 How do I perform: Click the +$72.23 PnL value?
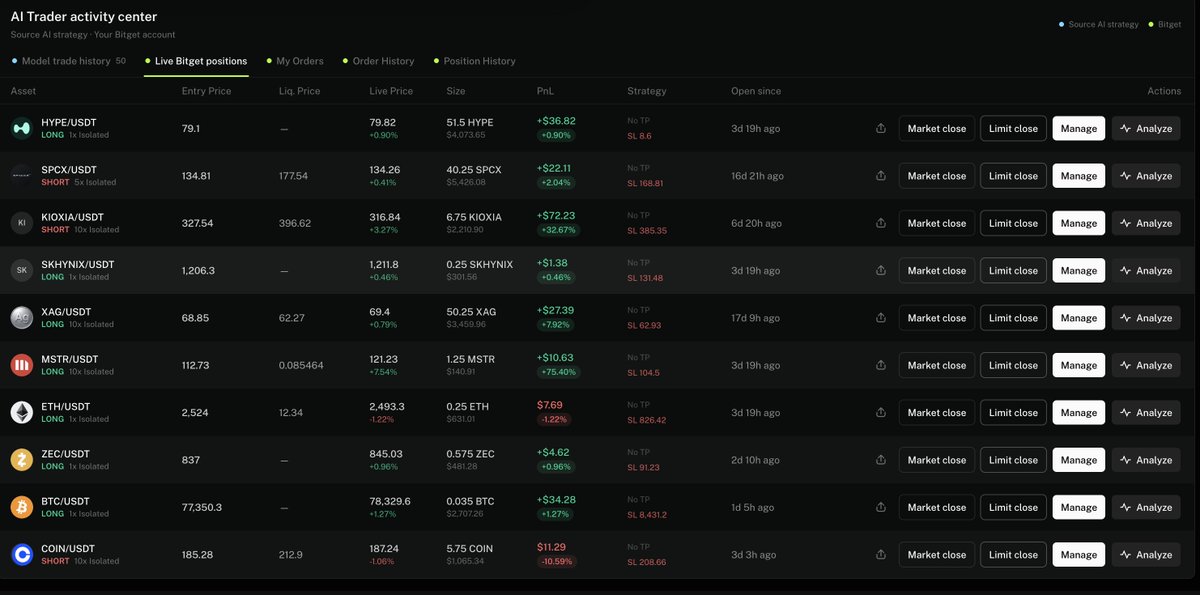pos(556,215)
